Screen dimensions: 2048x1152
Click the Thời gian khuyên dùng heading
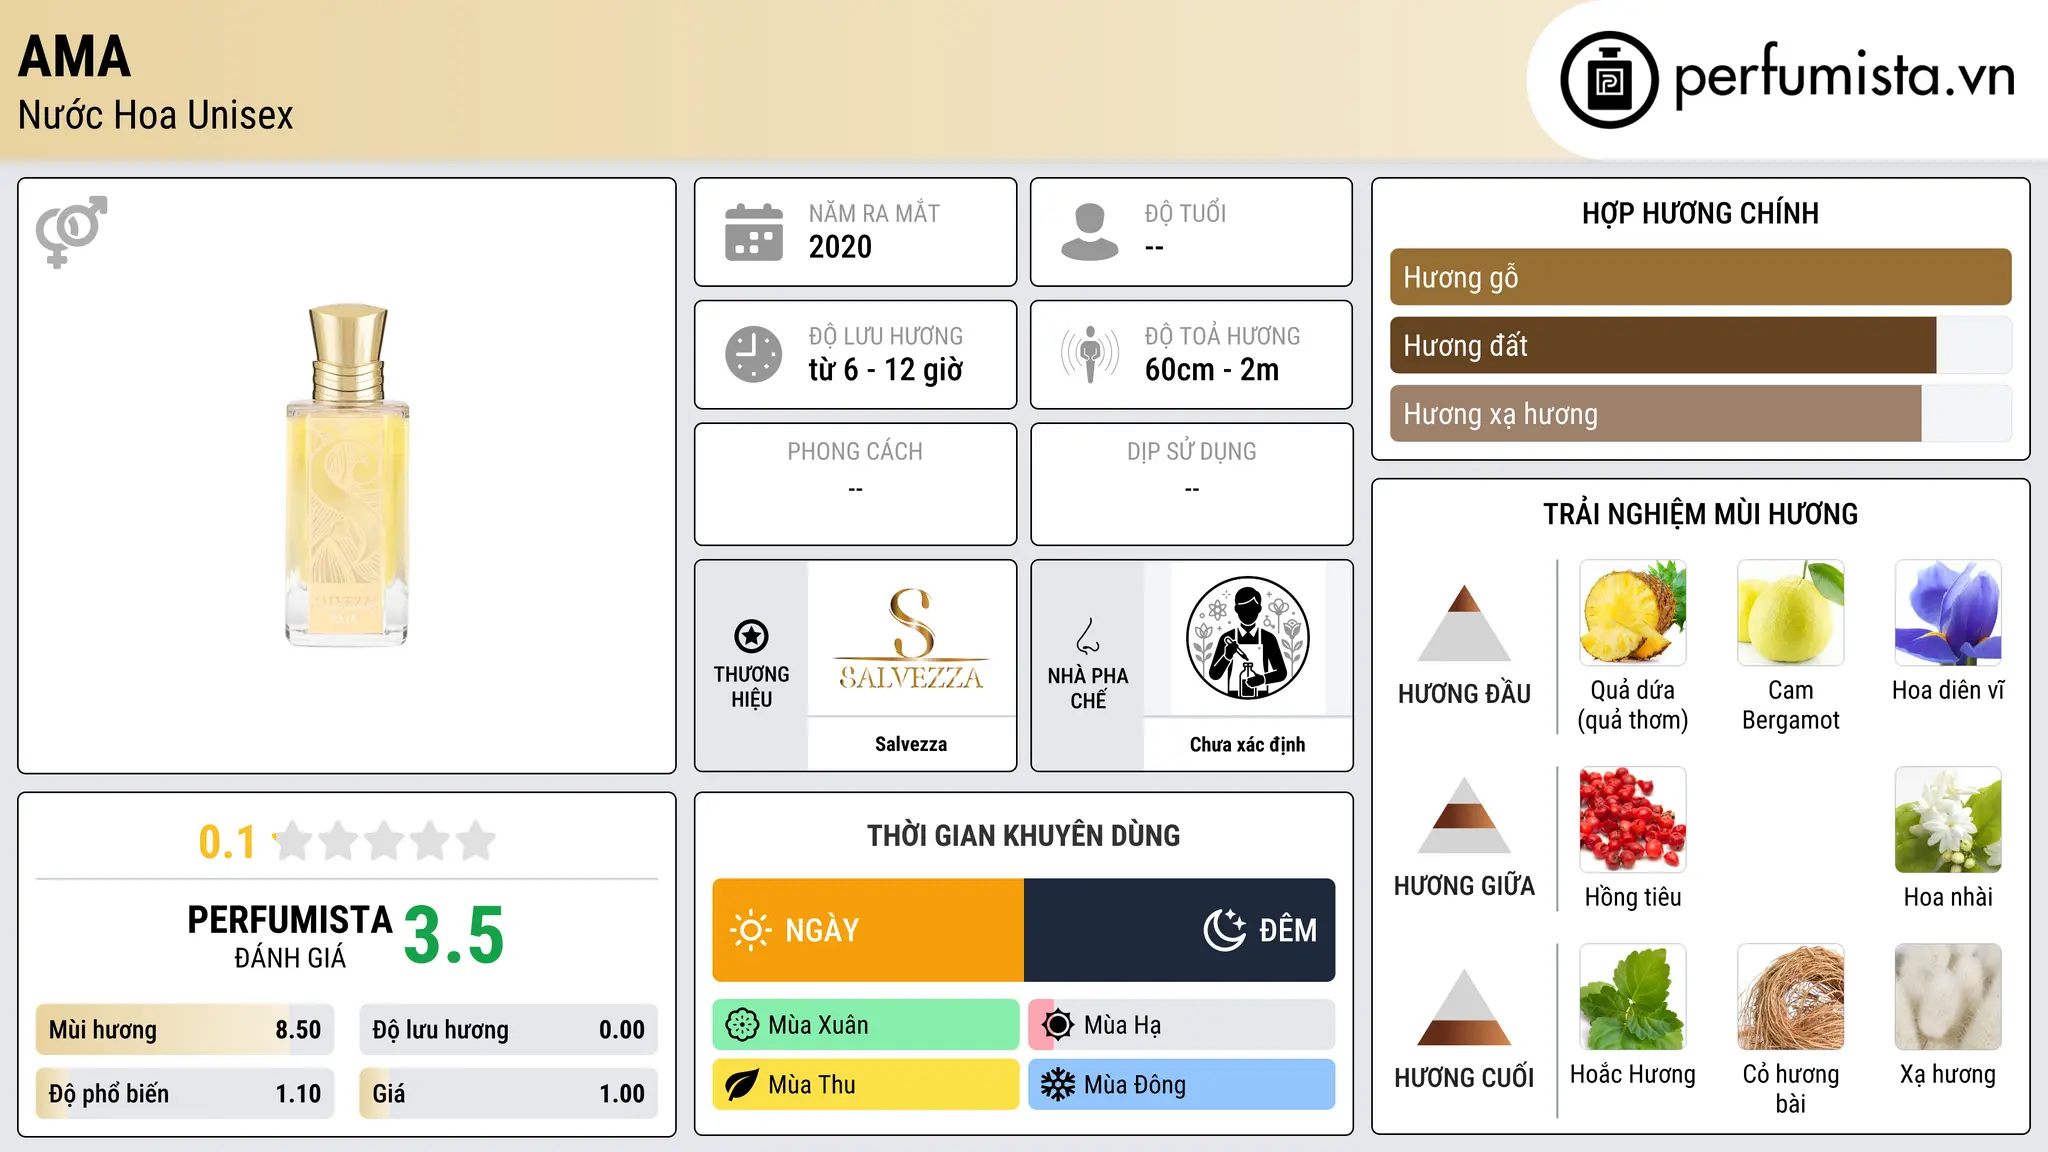(x=1024, y=835)
